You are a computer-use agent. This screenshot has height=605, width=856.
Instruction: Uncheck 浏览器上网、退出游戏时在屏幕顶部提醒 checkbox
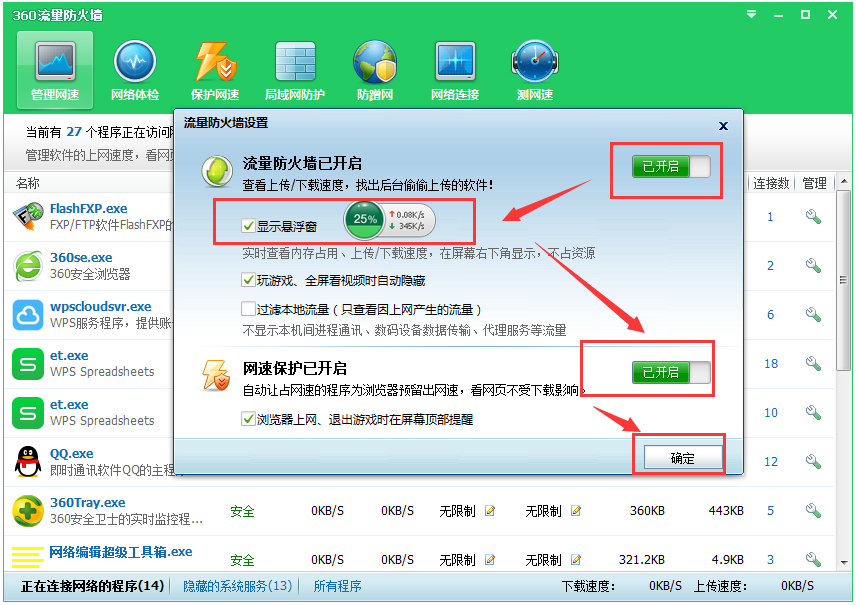pyautogui.click(x=248, y=419)
